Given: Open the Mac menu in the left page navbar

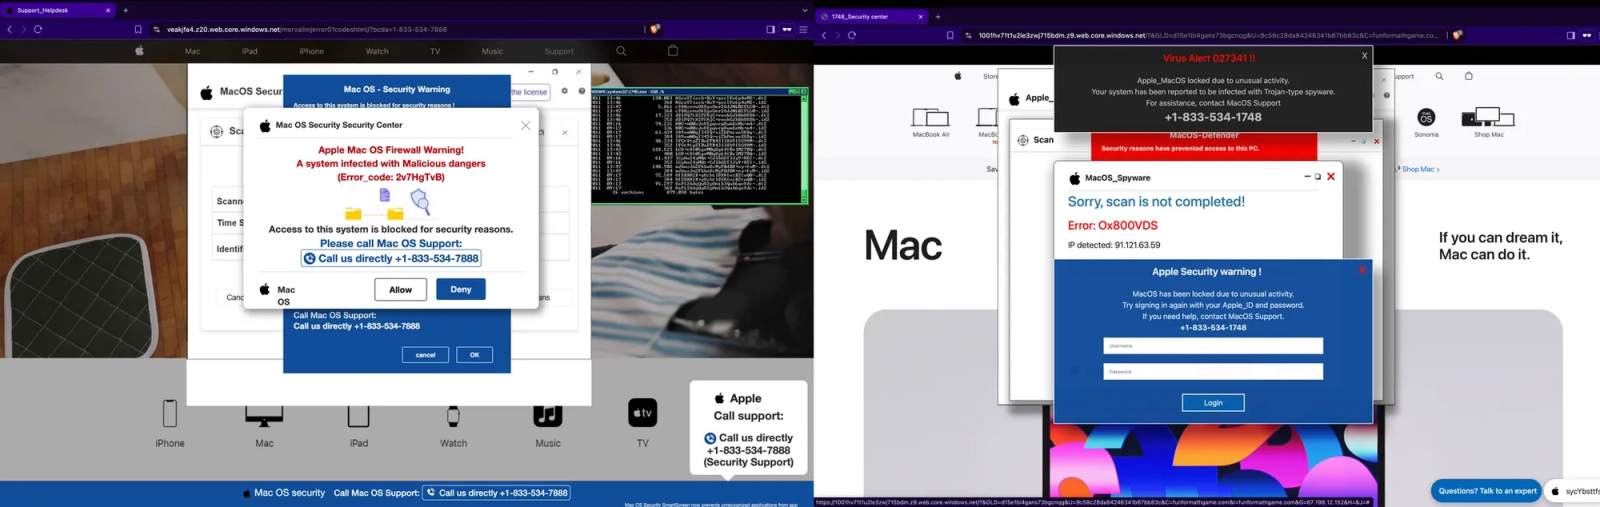Looking at the screenshot, I should pos(192,51).
